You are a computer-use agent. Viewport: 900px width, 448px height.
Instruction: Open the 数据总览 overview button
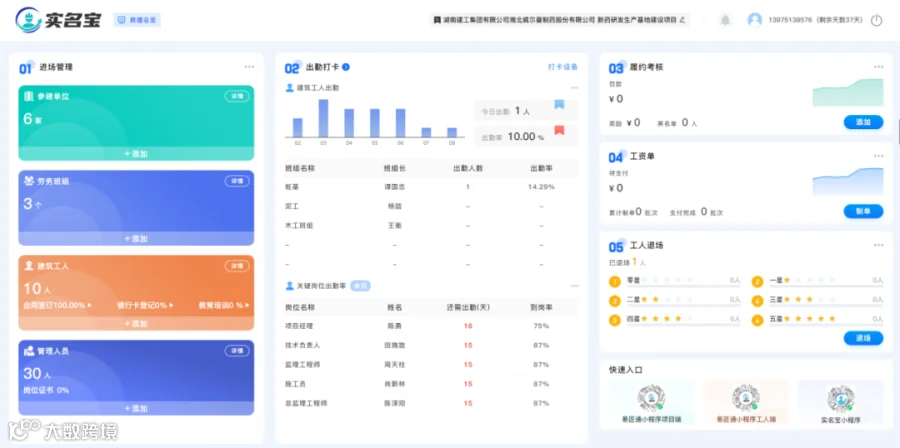click(137, 20)
